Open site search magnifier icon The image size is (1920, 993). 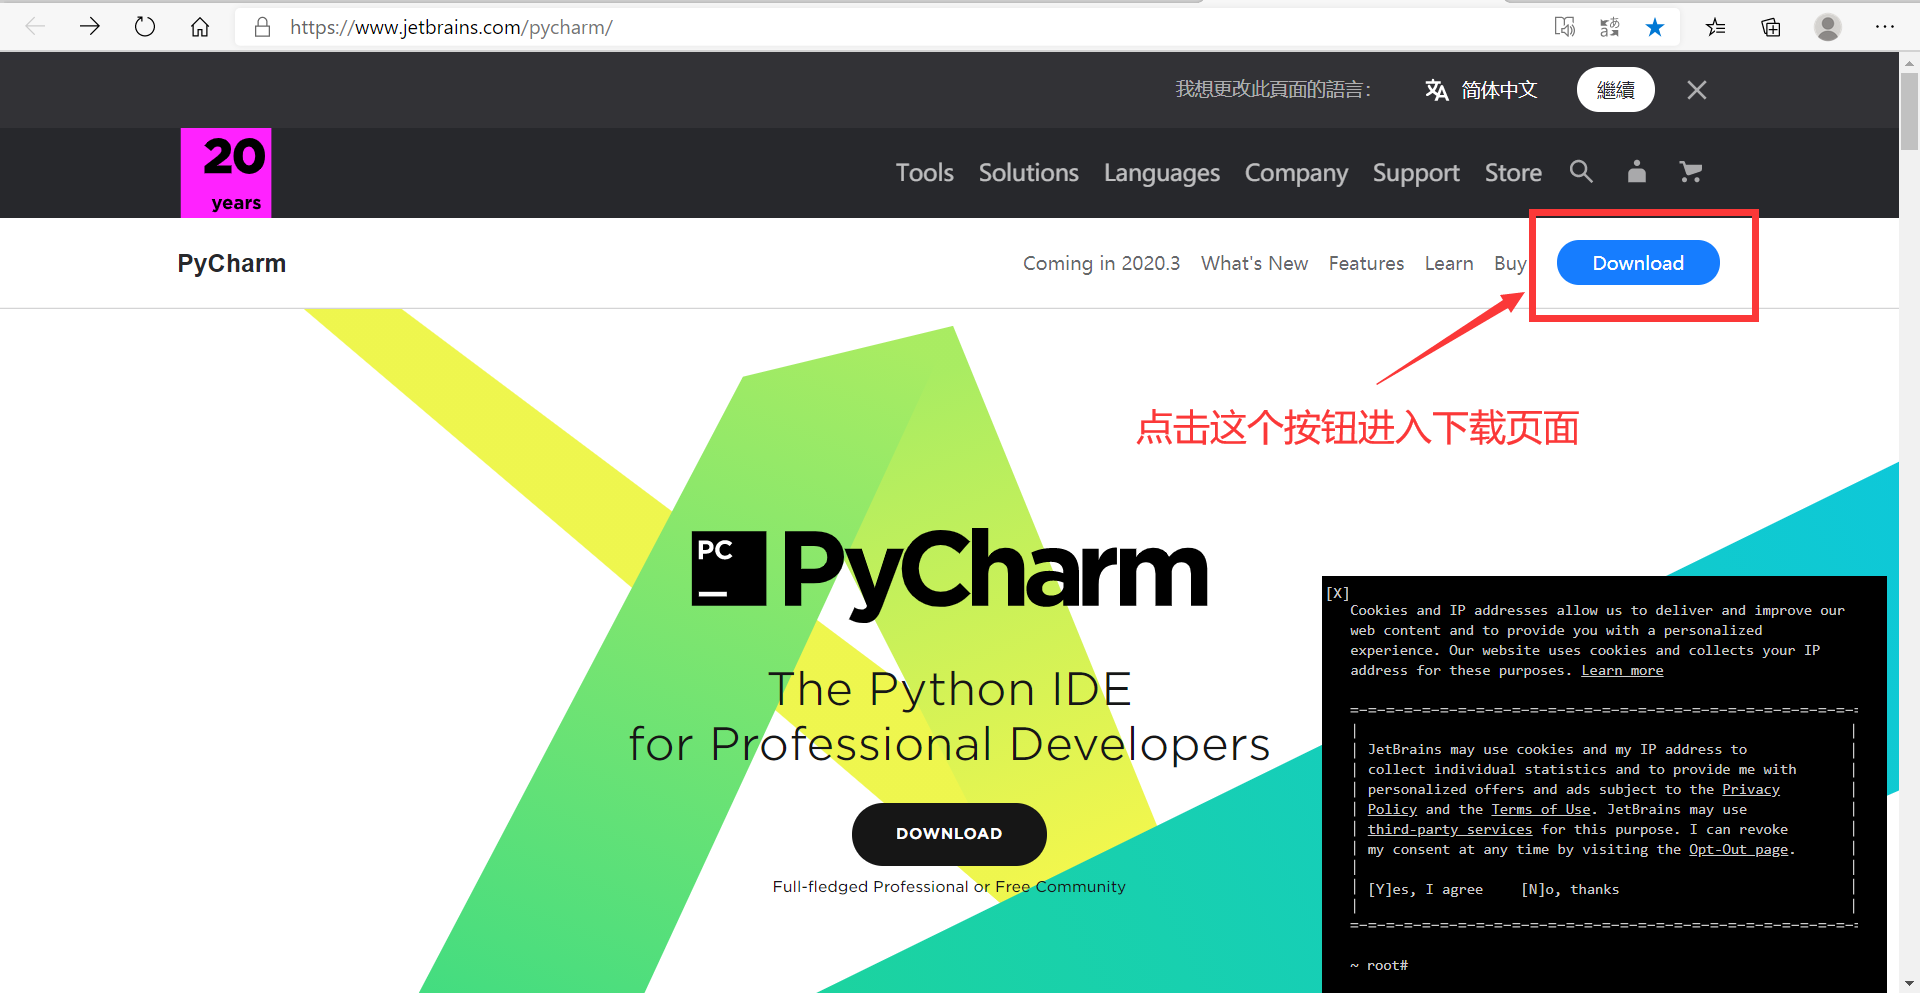click(1581, 171)
